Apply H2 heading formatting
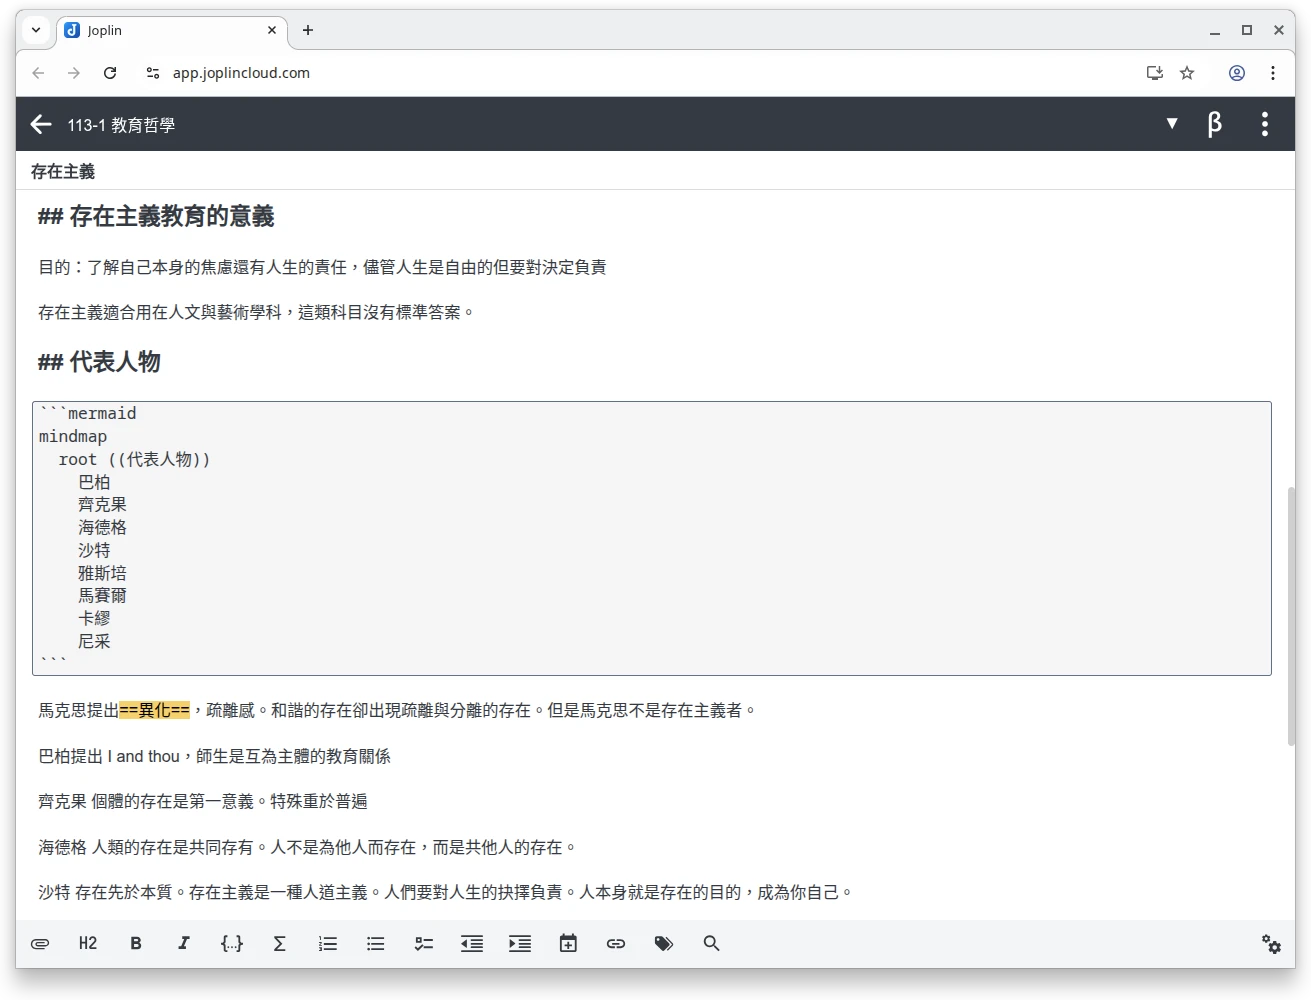Image resolution: width=1311 pixels, height=1000 pixels. pyautogui.click(x=88, y=943)
